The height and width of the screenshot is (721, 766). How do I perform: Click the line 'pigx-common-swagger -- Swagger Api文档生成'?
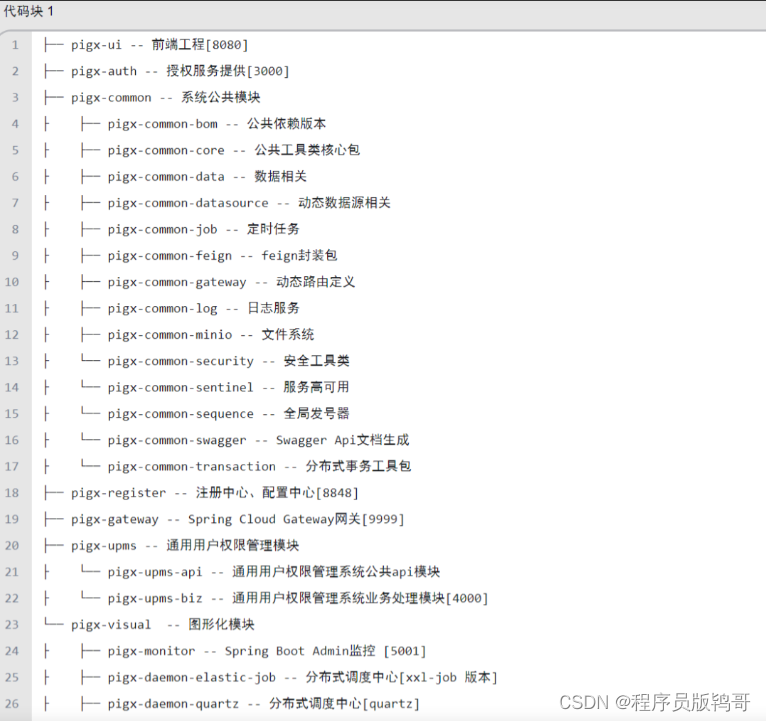[x=258, y=441]
